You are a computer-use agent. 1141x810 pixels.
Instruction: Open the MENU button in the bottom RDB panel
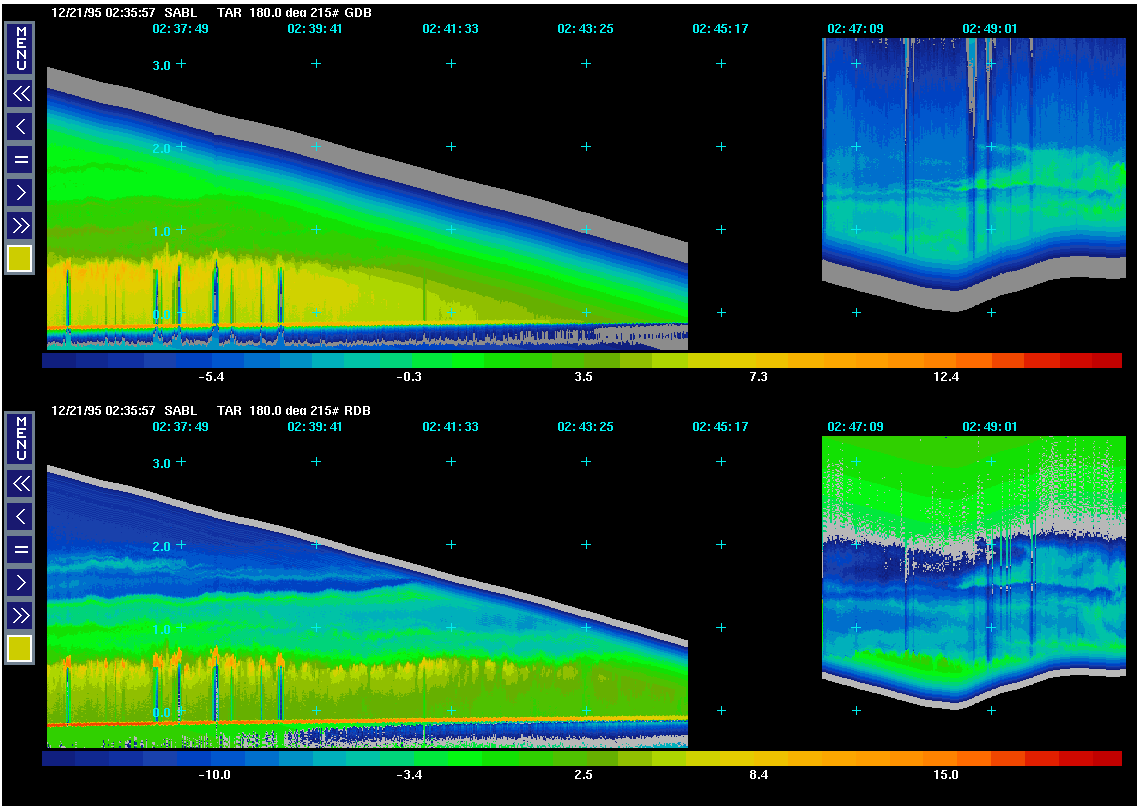tap(20, 439)
